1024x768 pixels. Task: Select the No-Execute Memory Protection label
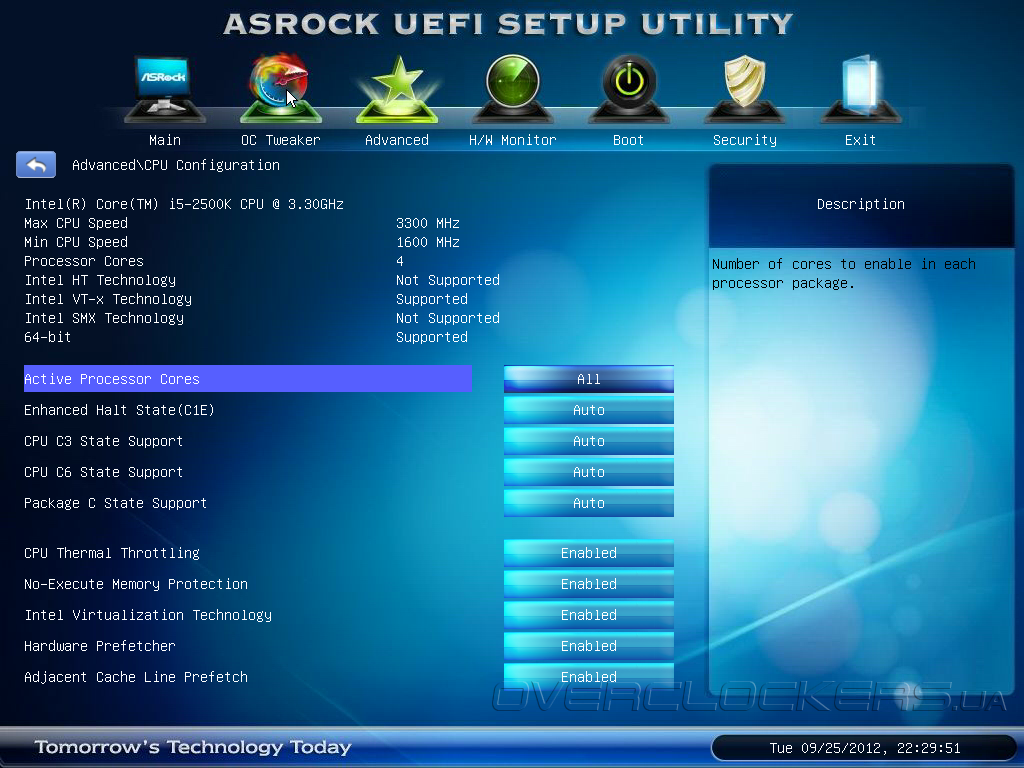coord(136,584)
